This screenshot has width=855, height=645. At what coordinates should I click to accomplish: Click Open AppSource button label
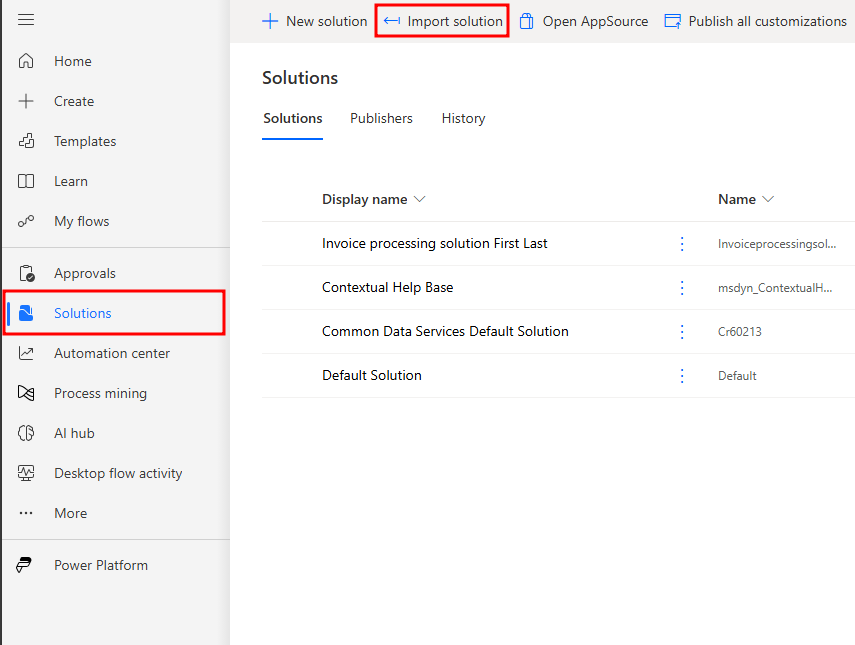(595, 21)
